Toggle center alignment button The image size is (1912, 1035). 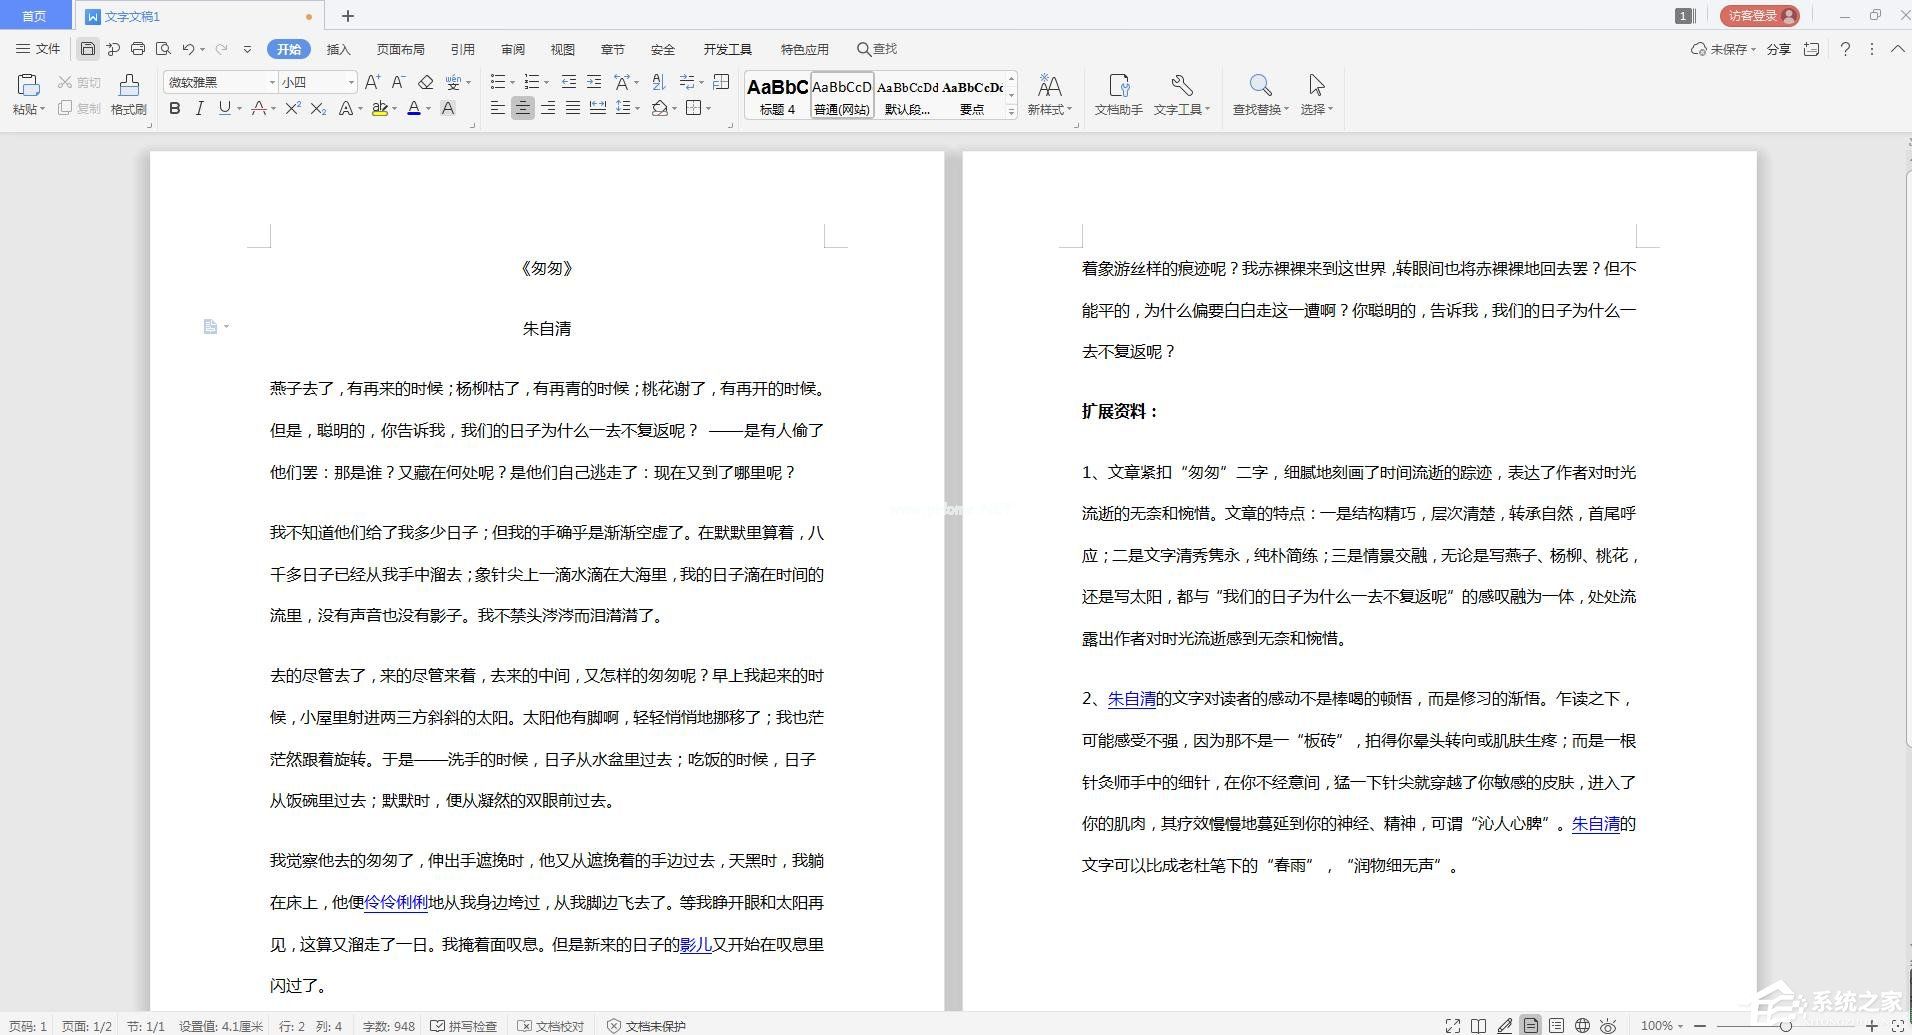pyautogui.click(x=523, y=108)
